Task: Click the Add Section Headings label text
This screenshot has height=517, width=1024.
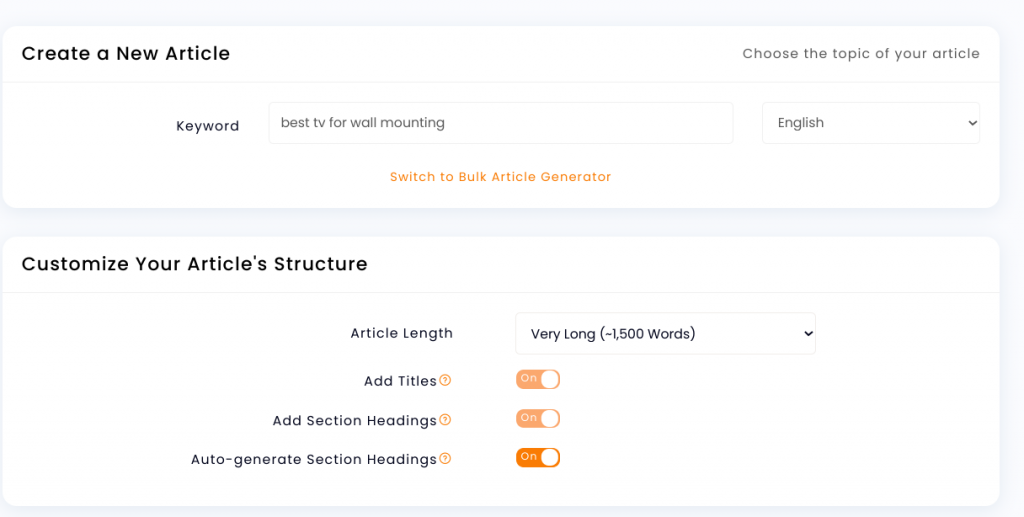Action: coord(355,420)
